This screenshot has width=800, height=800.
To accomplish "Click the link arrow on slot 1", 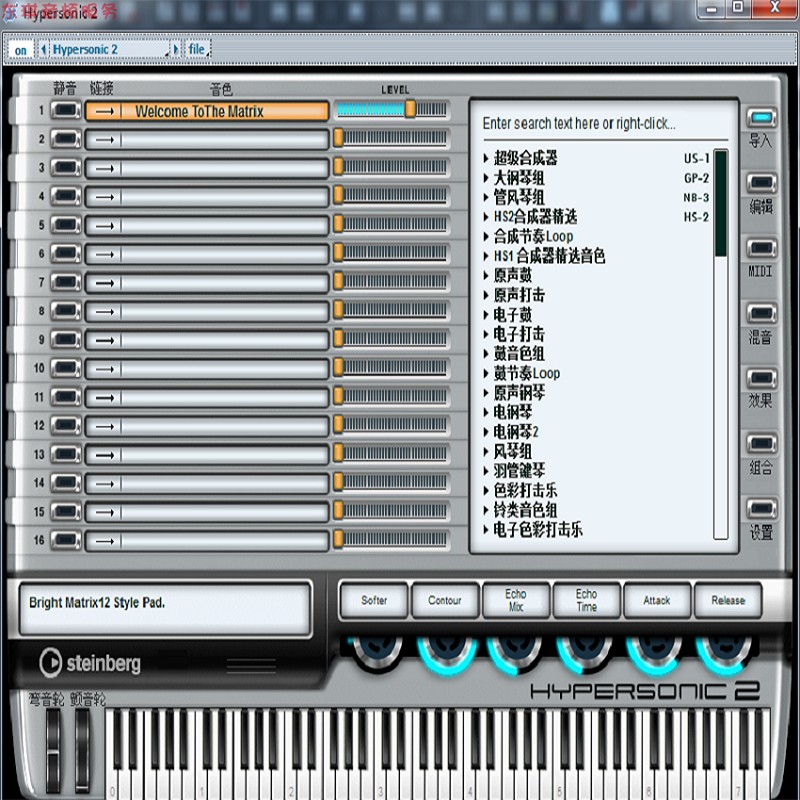I will coord(104,111).
